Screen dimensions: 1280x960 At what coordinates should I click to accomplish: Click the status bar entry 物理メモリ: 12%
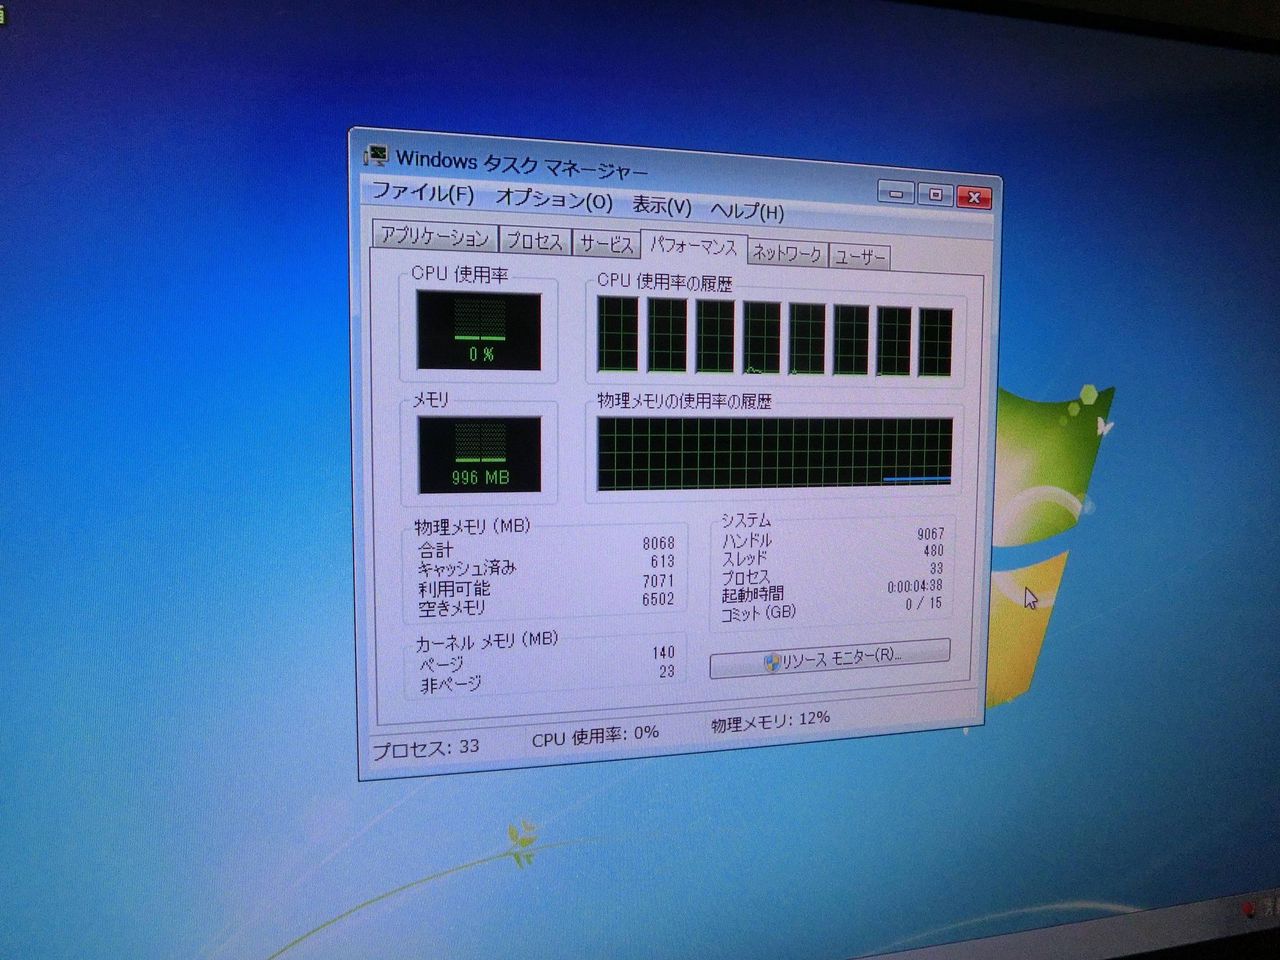(770, 722)
